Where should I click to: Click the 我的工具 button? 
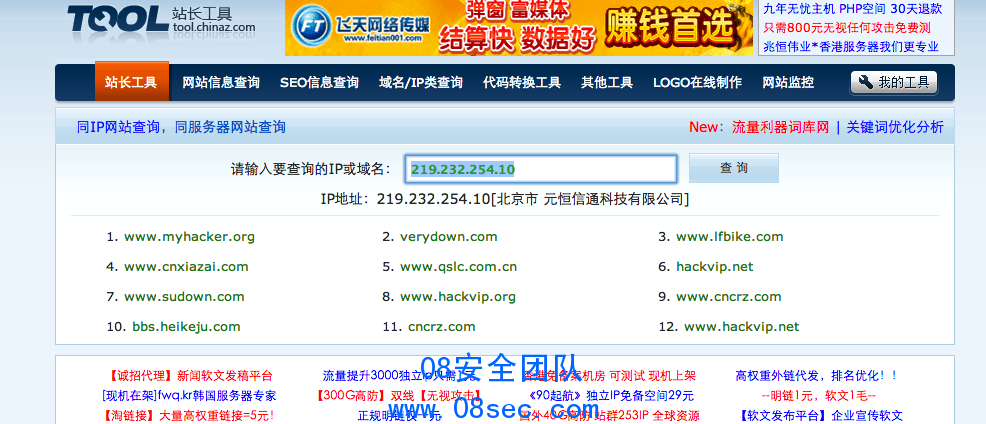pos(894,82)
